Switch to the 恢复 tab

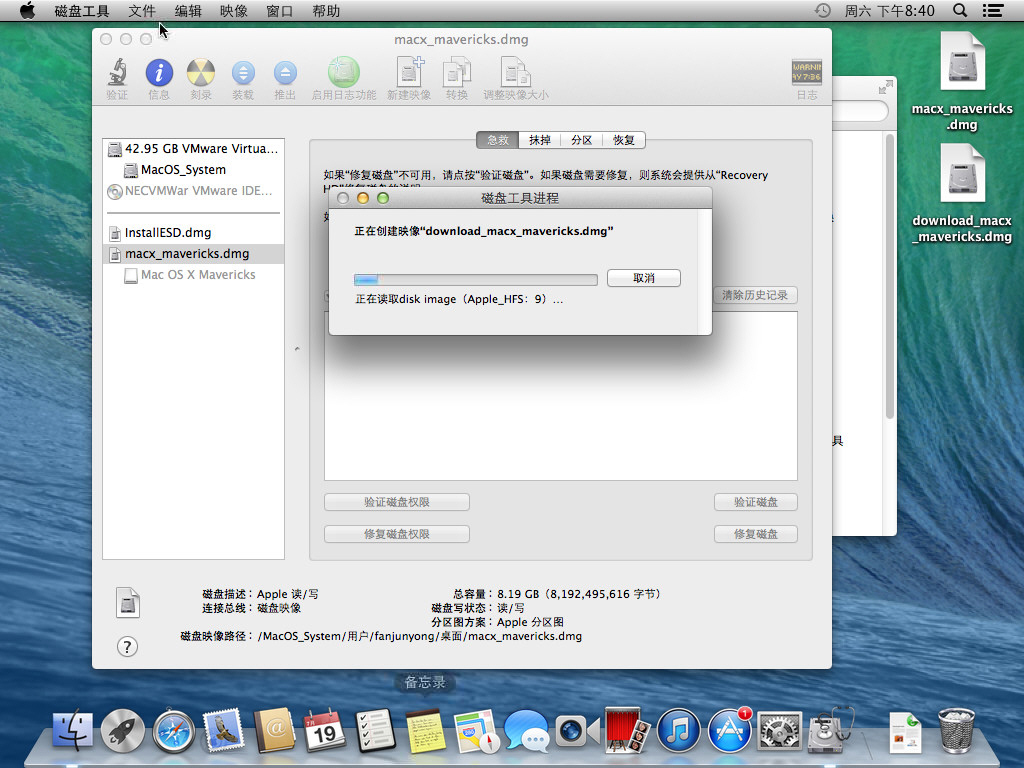click(x=624, y=140)
